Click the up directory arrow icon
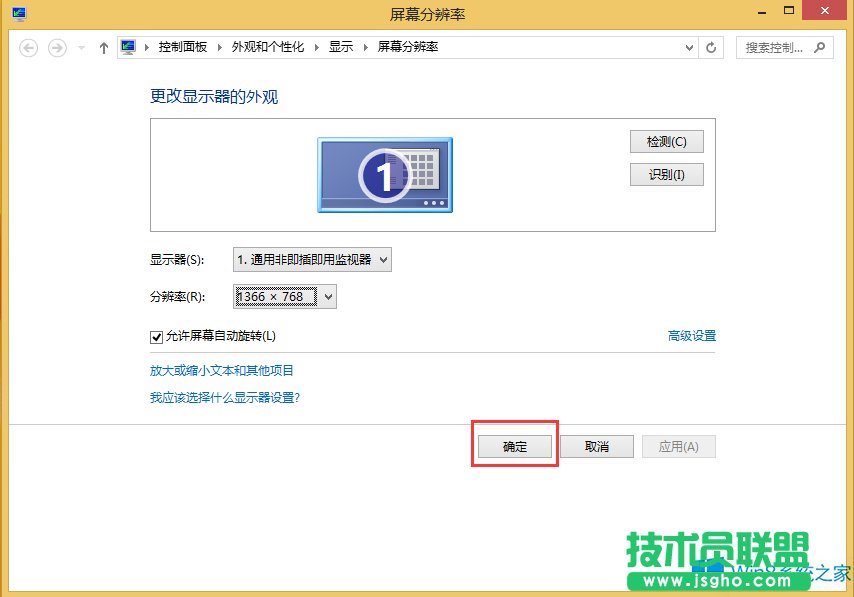 click(x=104, y=46)
